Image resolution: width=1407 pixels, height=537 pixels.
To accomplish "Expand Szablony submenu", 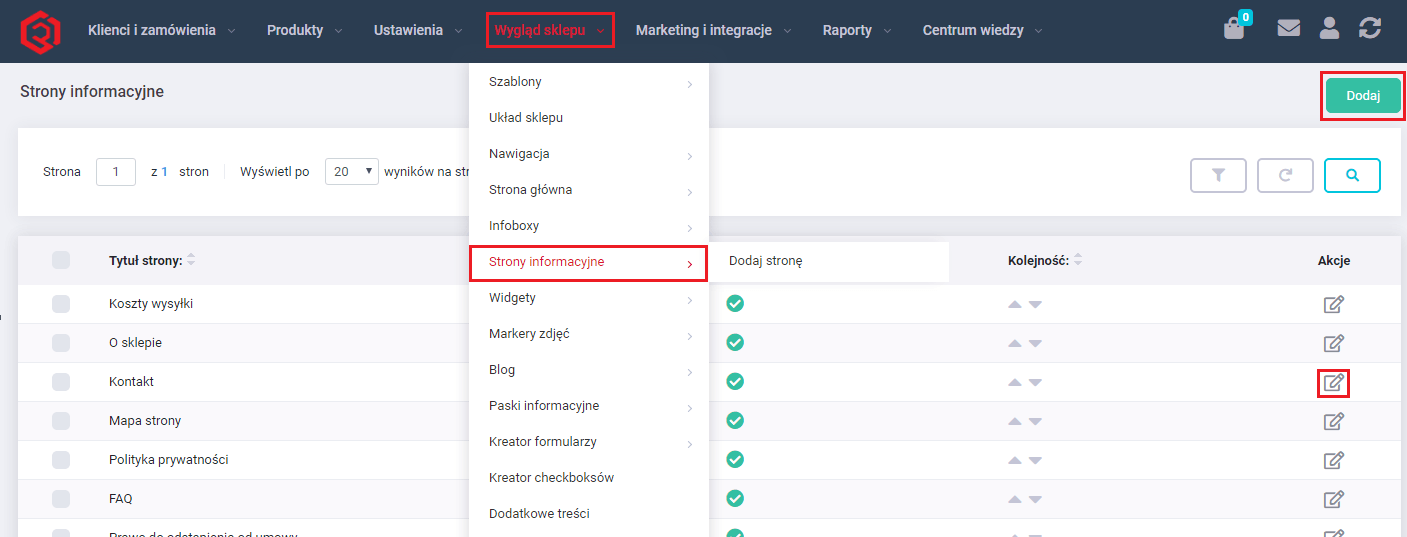I will 589,82.
